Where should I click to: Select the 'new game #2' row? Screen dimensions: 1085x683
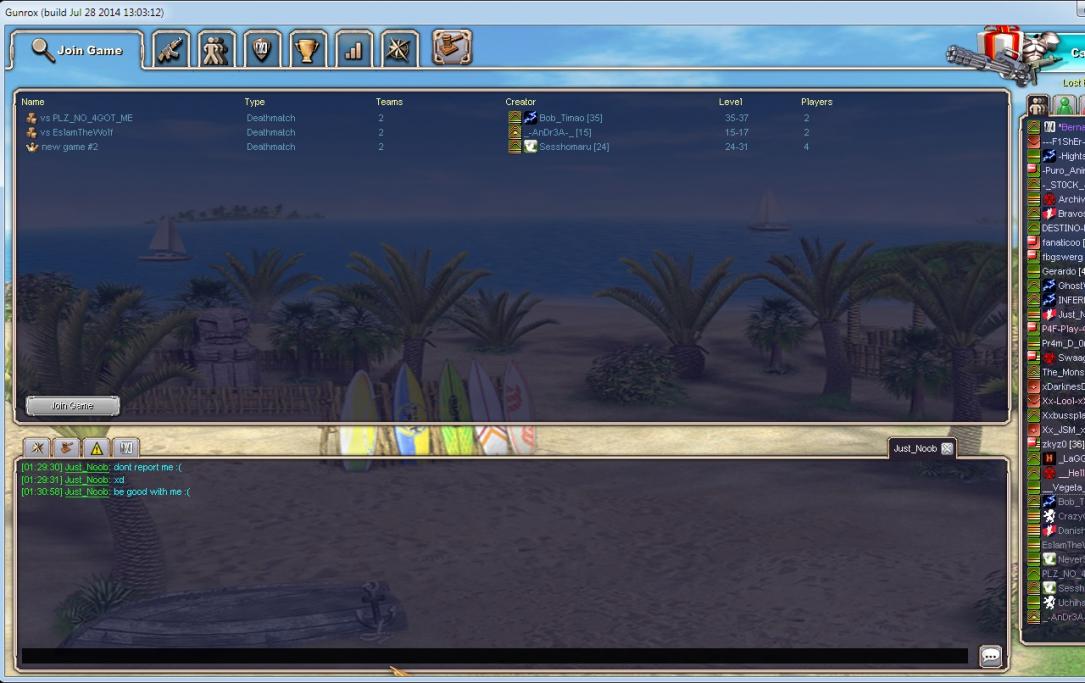coord(69,147)
